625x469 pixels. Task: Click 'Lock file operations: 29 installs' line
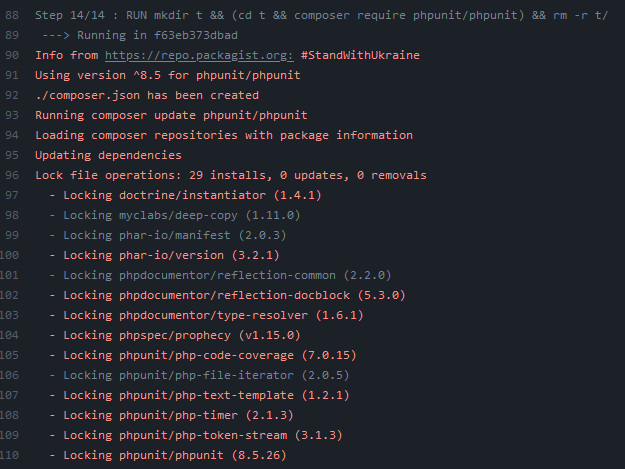pos(231,175)
